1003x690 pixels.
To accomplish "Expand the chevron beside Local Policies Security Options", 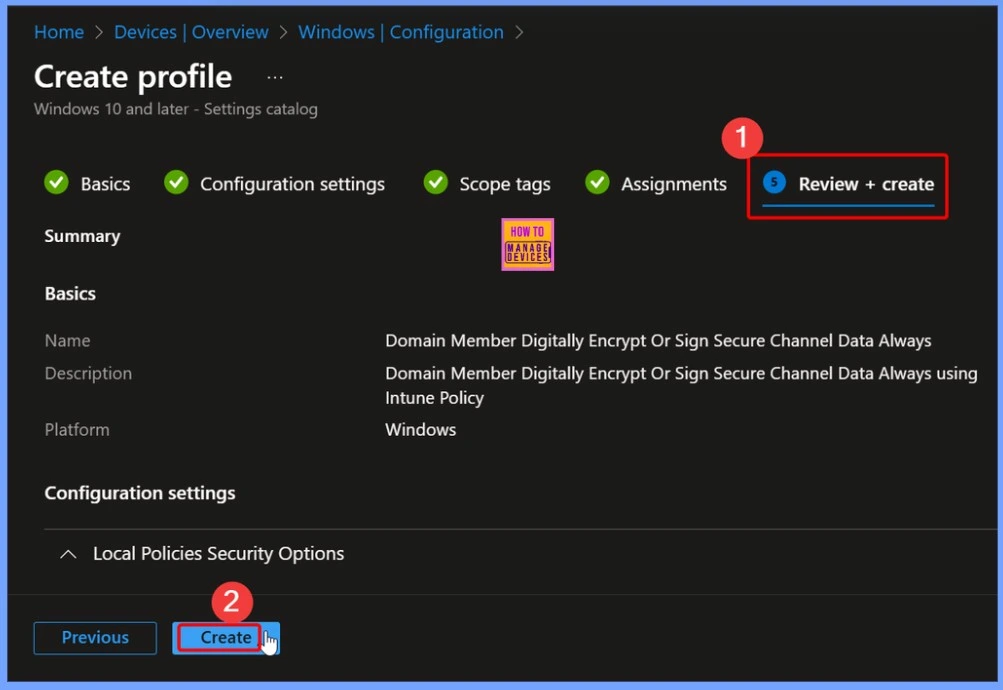I will click(68, 553).
